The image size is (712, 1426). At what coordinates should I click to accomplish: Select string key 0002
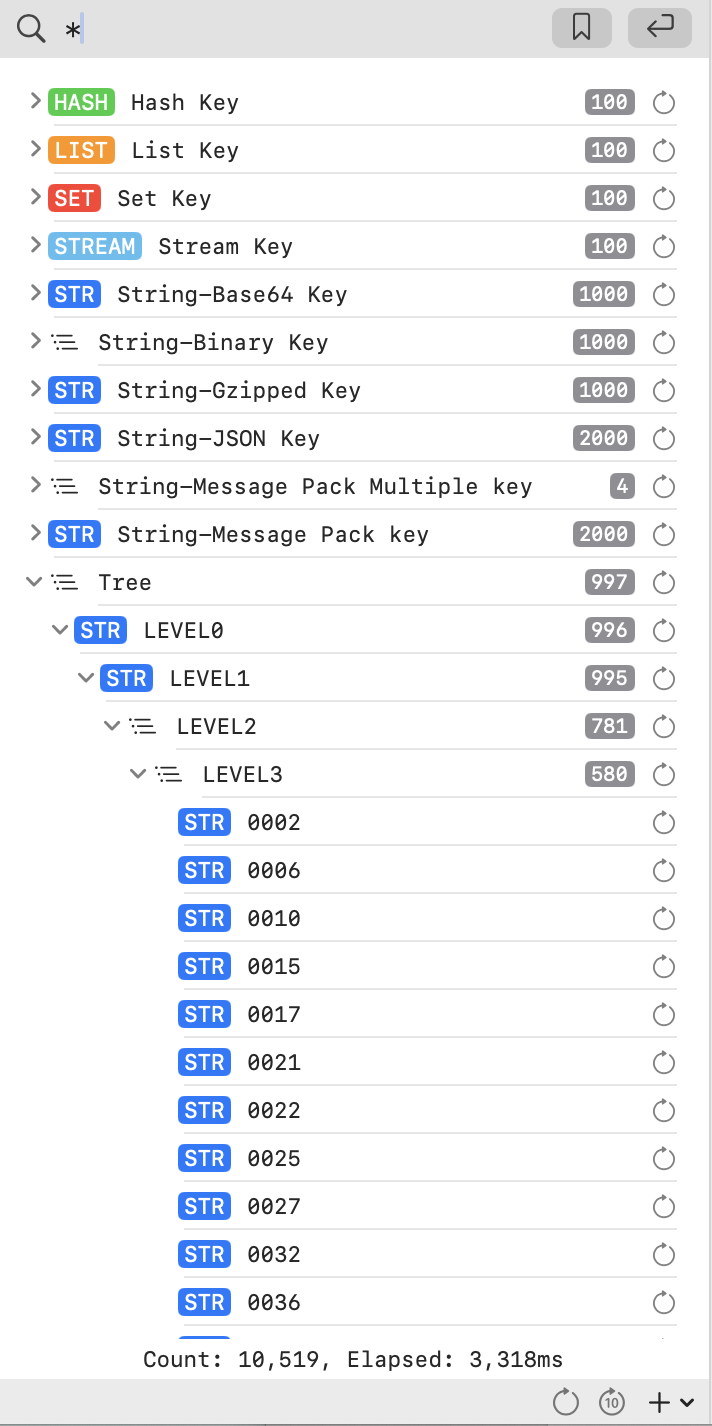[x=273, y=822]
